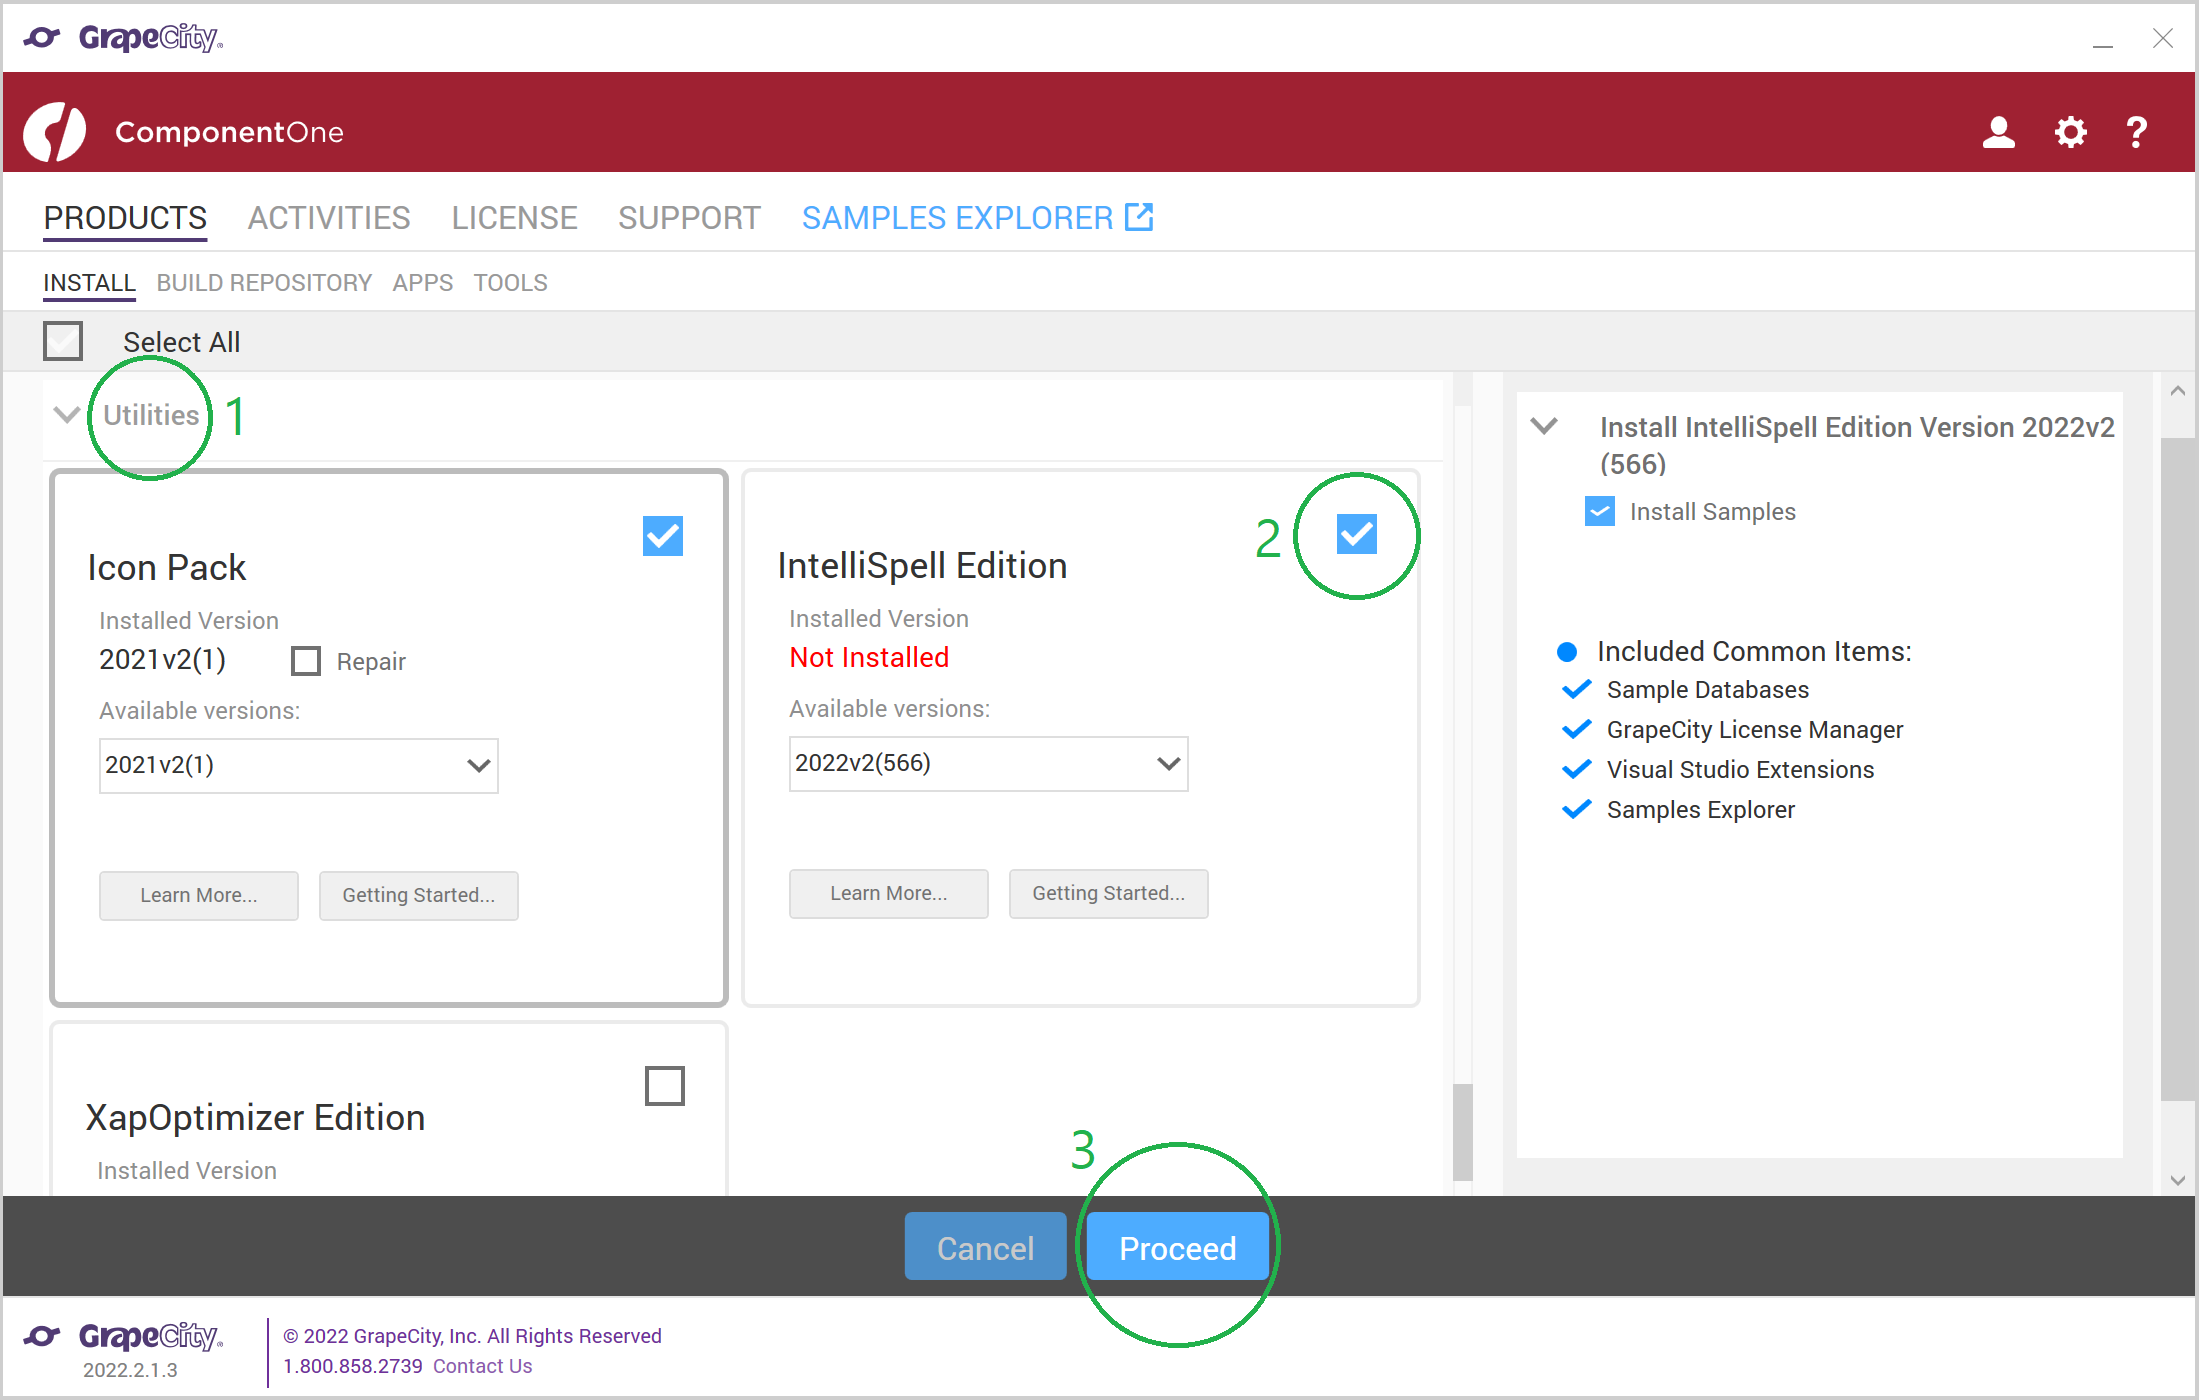The width and height of the screenshot is (2199, 1400).
Task: Collapse the Utilities section chevron
Action: click(x=66, y=414)
